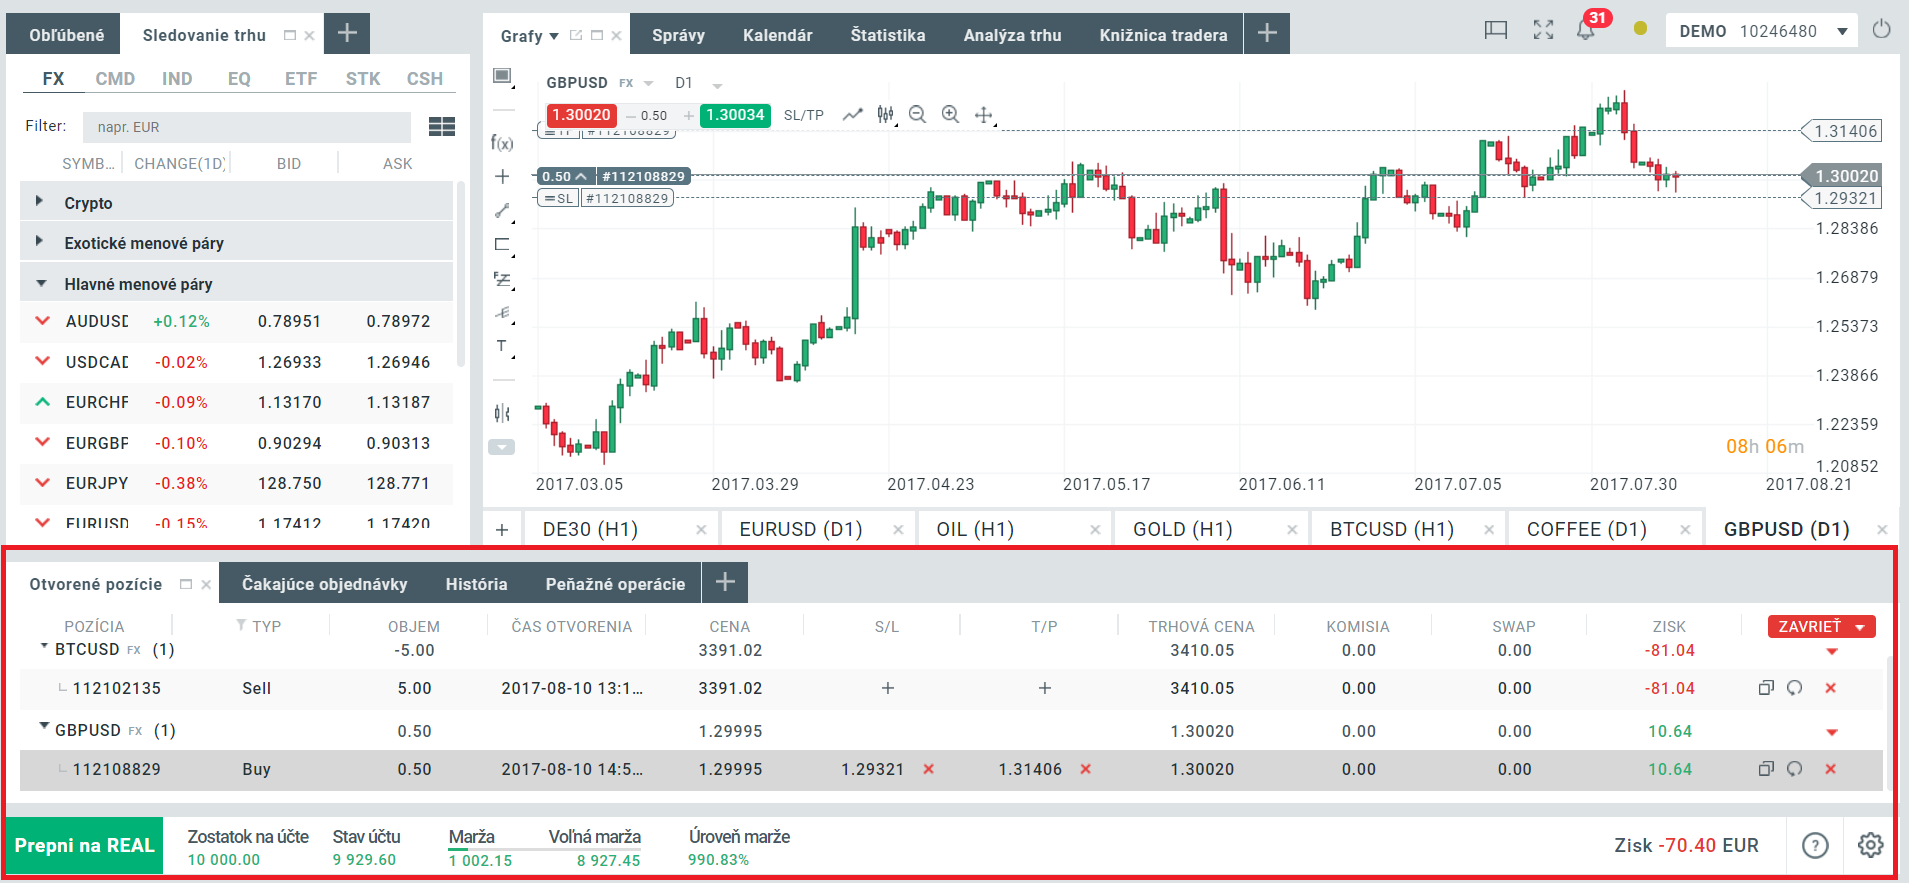
Task: Click the chart zoom out magnifier
Action: (918, 115)
